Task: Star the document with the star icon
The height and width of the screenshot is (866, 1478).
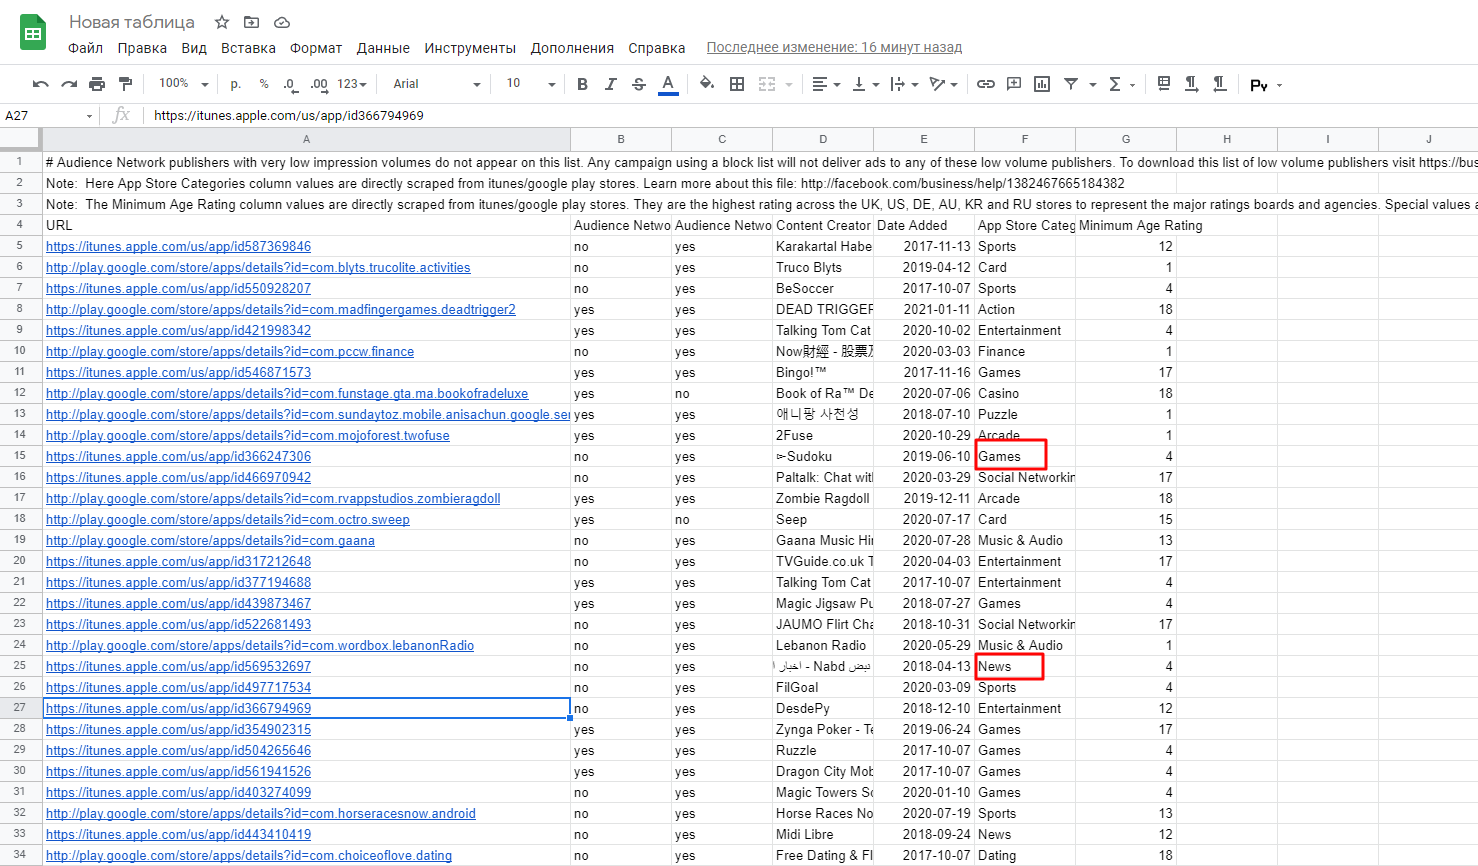Action: pyautogui.click(x=222, y=22)
